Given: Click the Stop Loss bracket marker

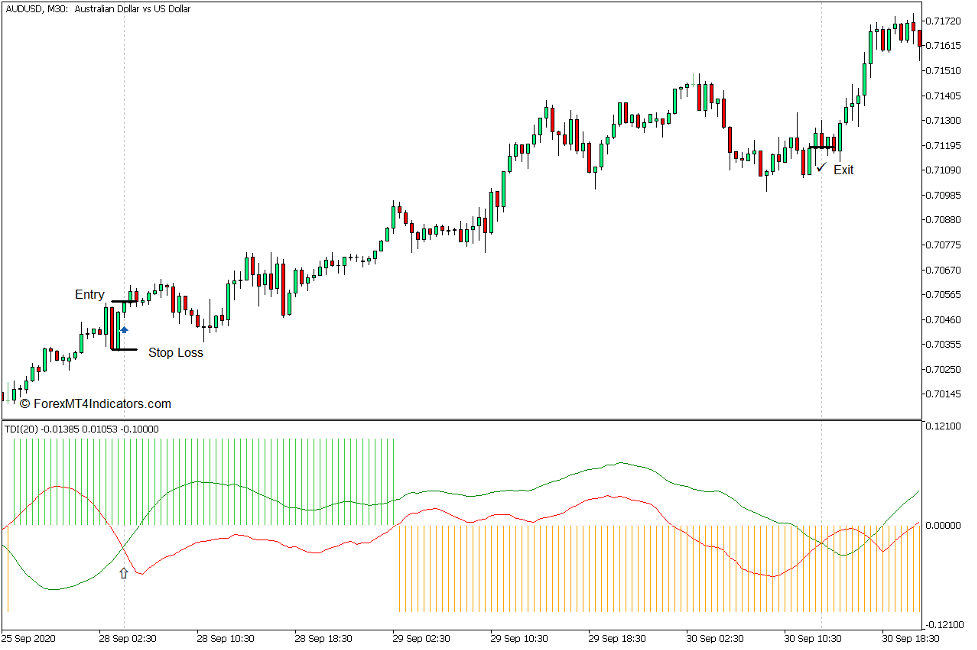Looking at the screenshot, I should (x=124, y=350).
